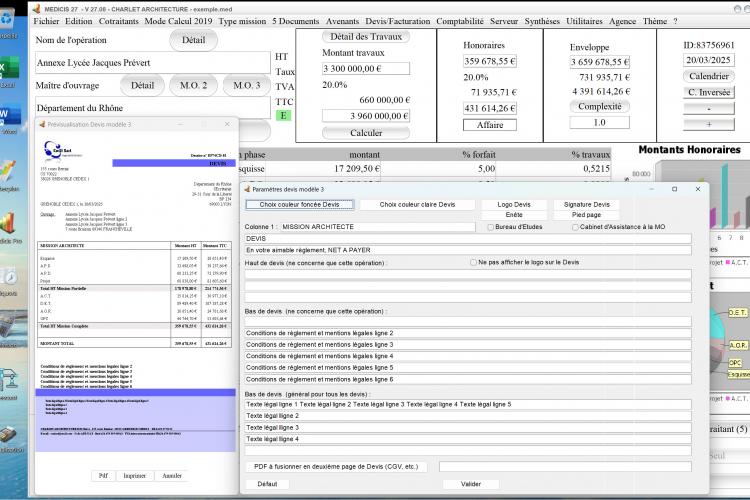The image size is (750, 500).
Task: Click the field containing En votre aimable règlement
Action: [x=468, y=250]
